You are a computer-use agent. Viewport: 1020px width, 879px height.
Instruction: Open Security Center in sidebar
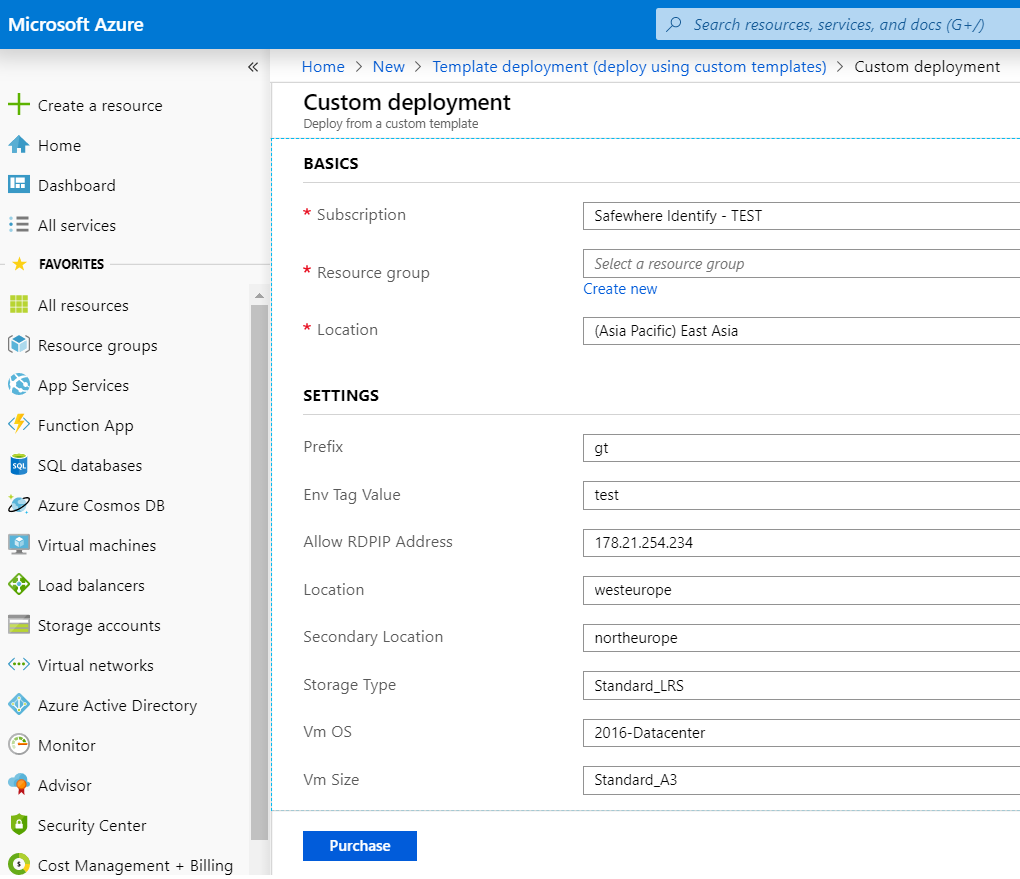click(x=92, y=826)
